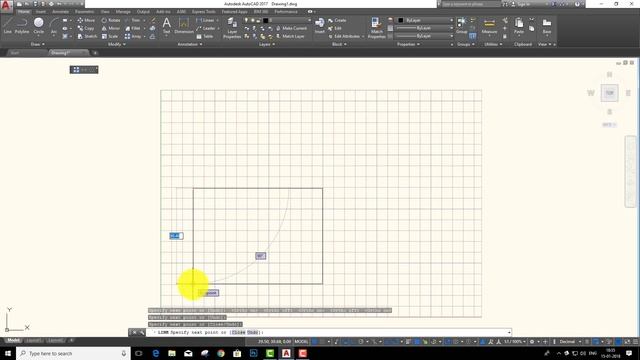
Task: Select the Text annotation tool
Action: (167, 25)
